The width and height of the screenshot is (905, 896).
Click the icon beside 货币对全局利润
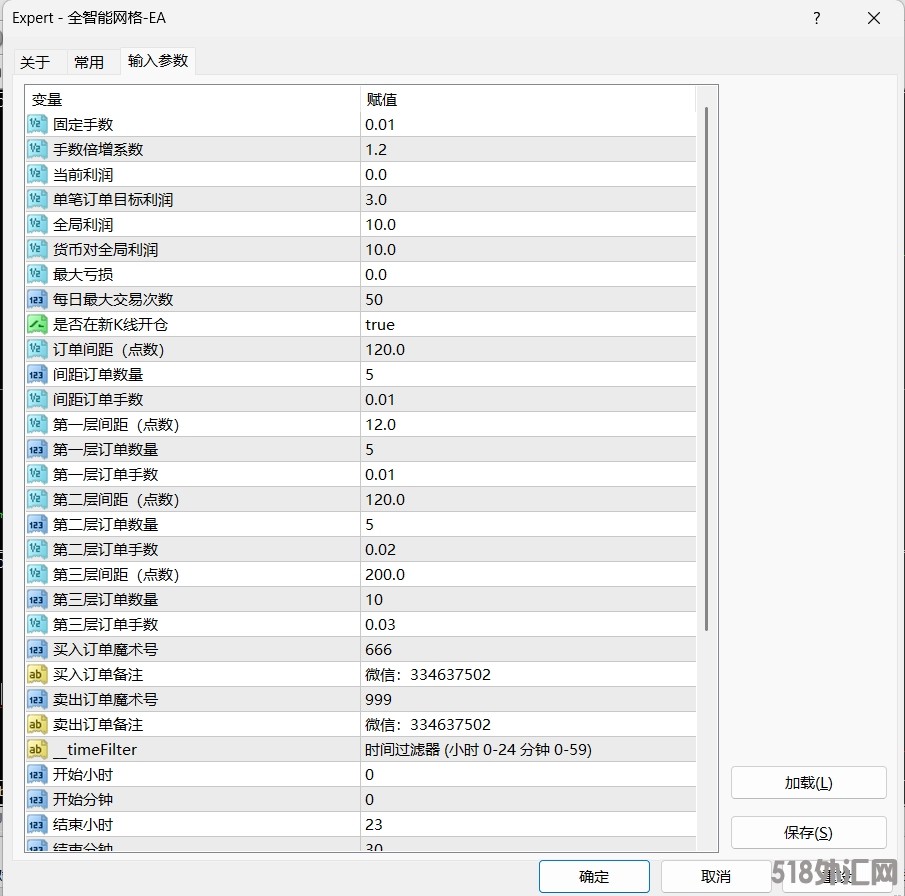38,249
